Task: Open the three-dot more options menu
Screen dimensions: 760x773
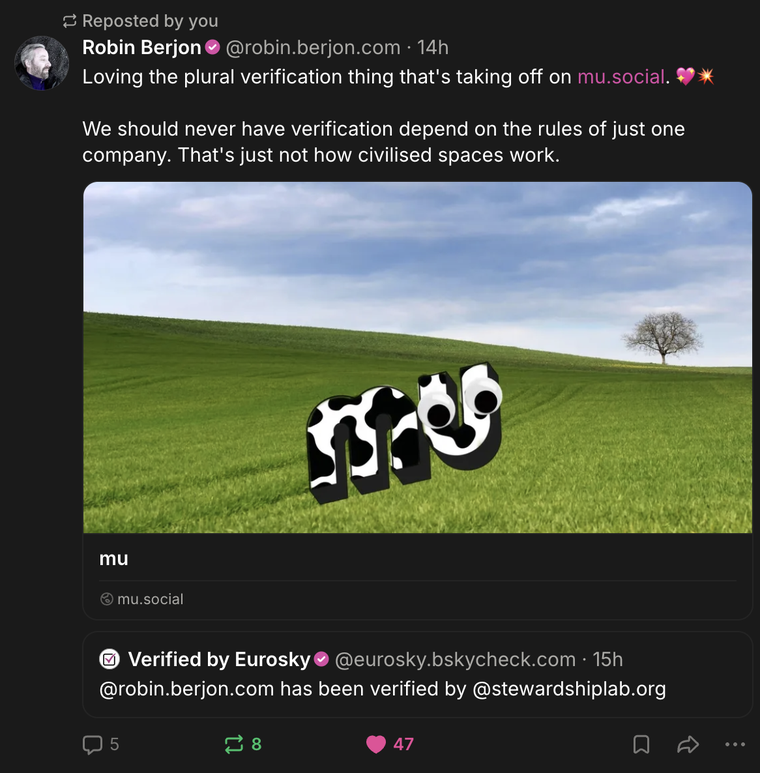Action: click(735, 744)
